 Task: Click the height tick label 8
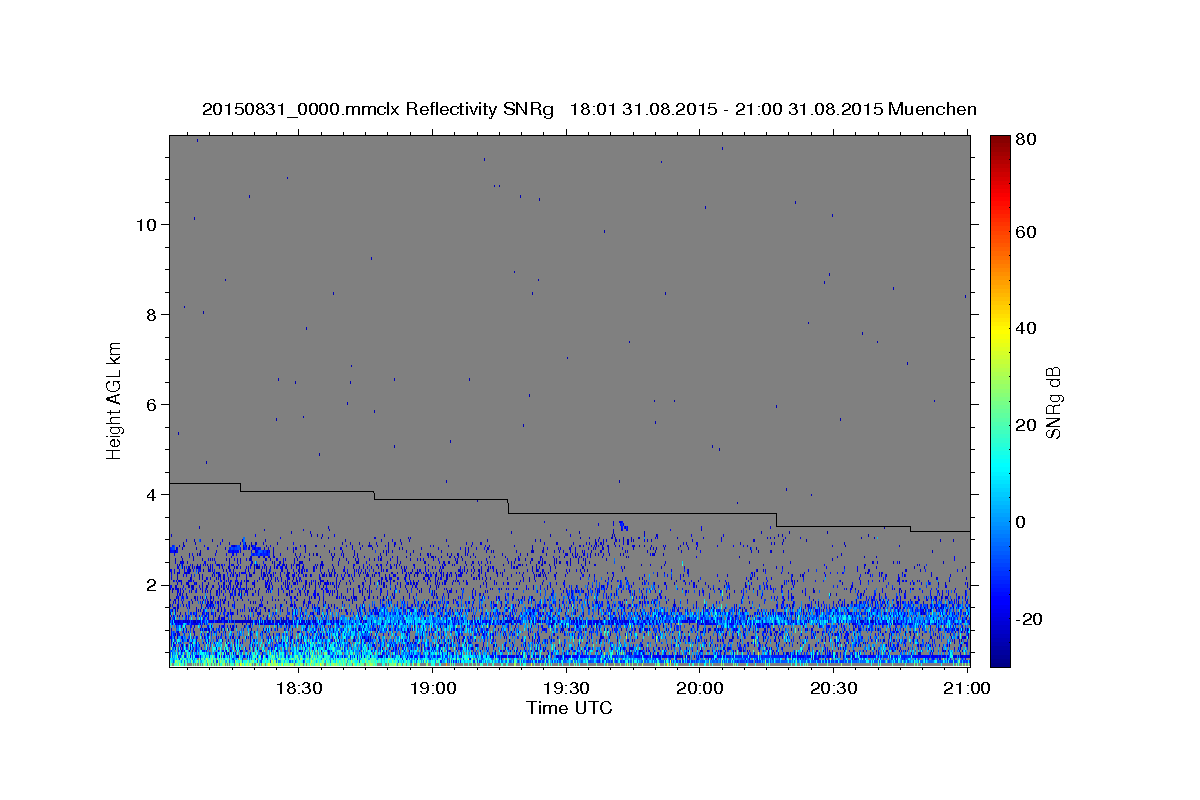(151, 314)
